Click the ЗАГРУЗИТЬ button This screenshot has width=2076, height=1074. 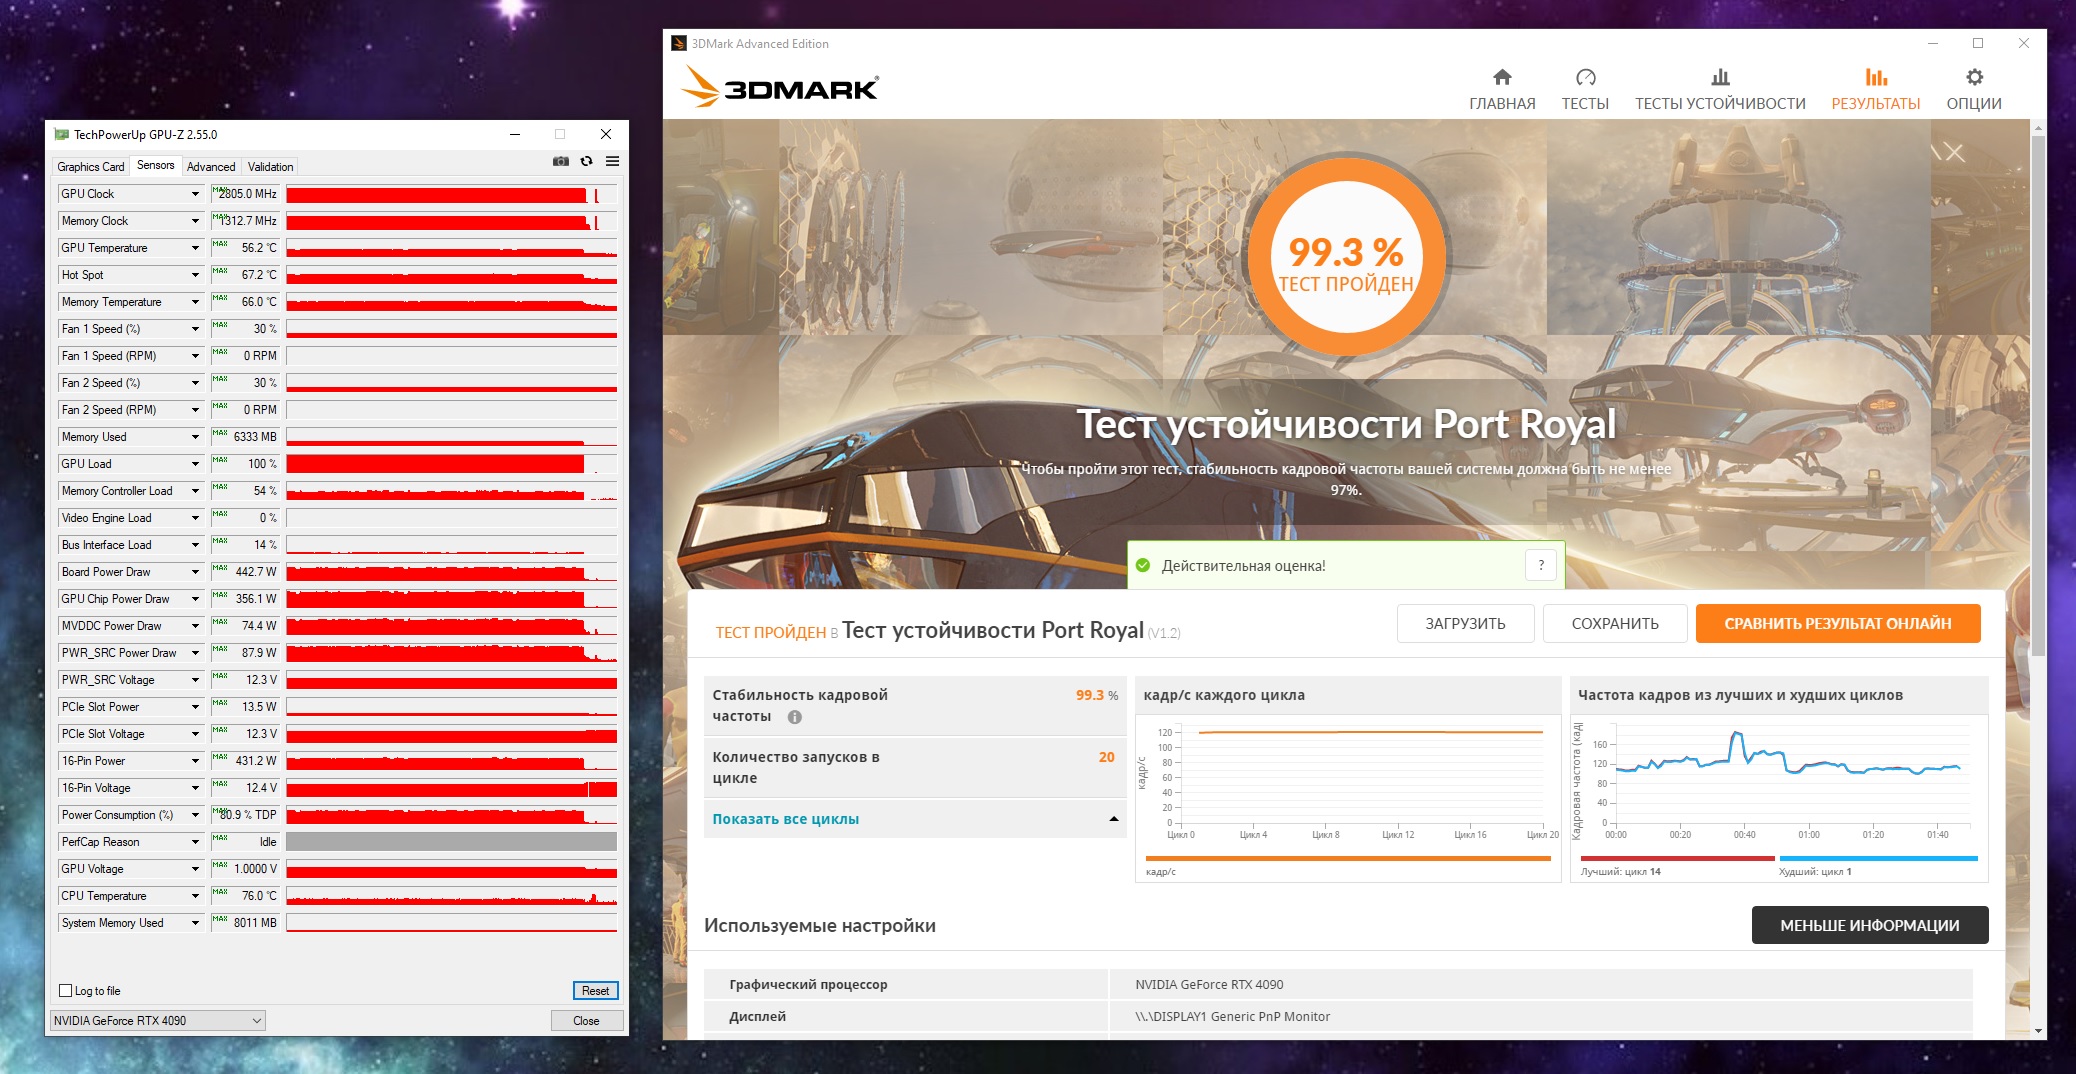[1465, 624]
